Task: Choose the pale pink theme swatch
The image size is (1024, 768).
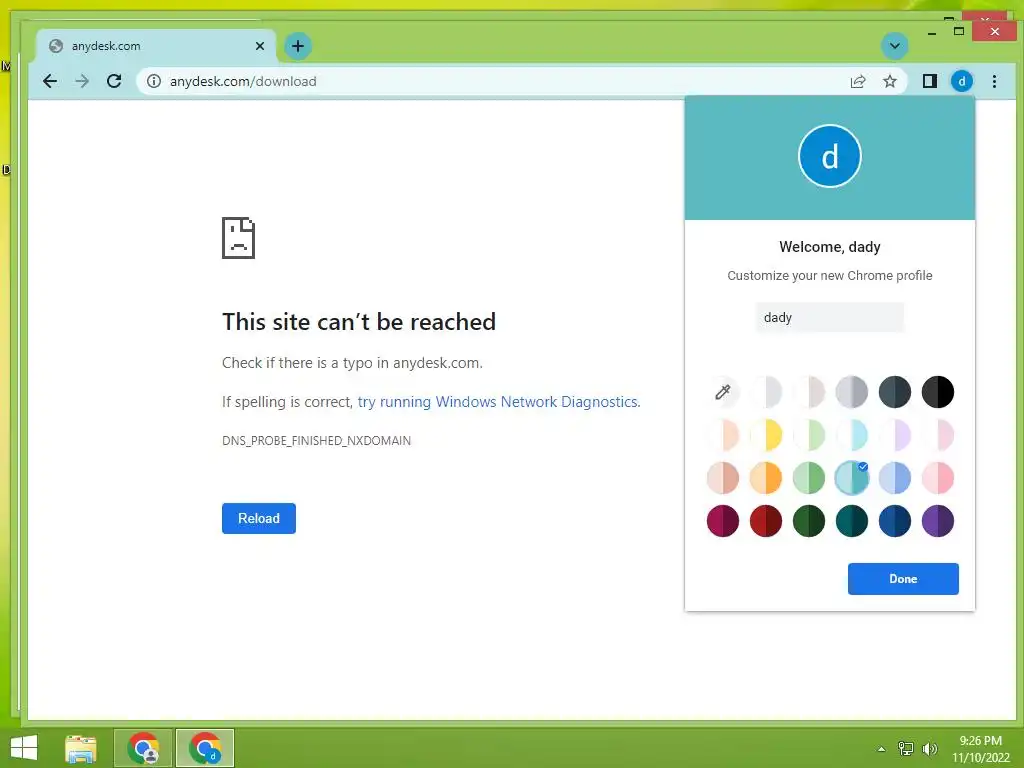Action: coord(938,435)
